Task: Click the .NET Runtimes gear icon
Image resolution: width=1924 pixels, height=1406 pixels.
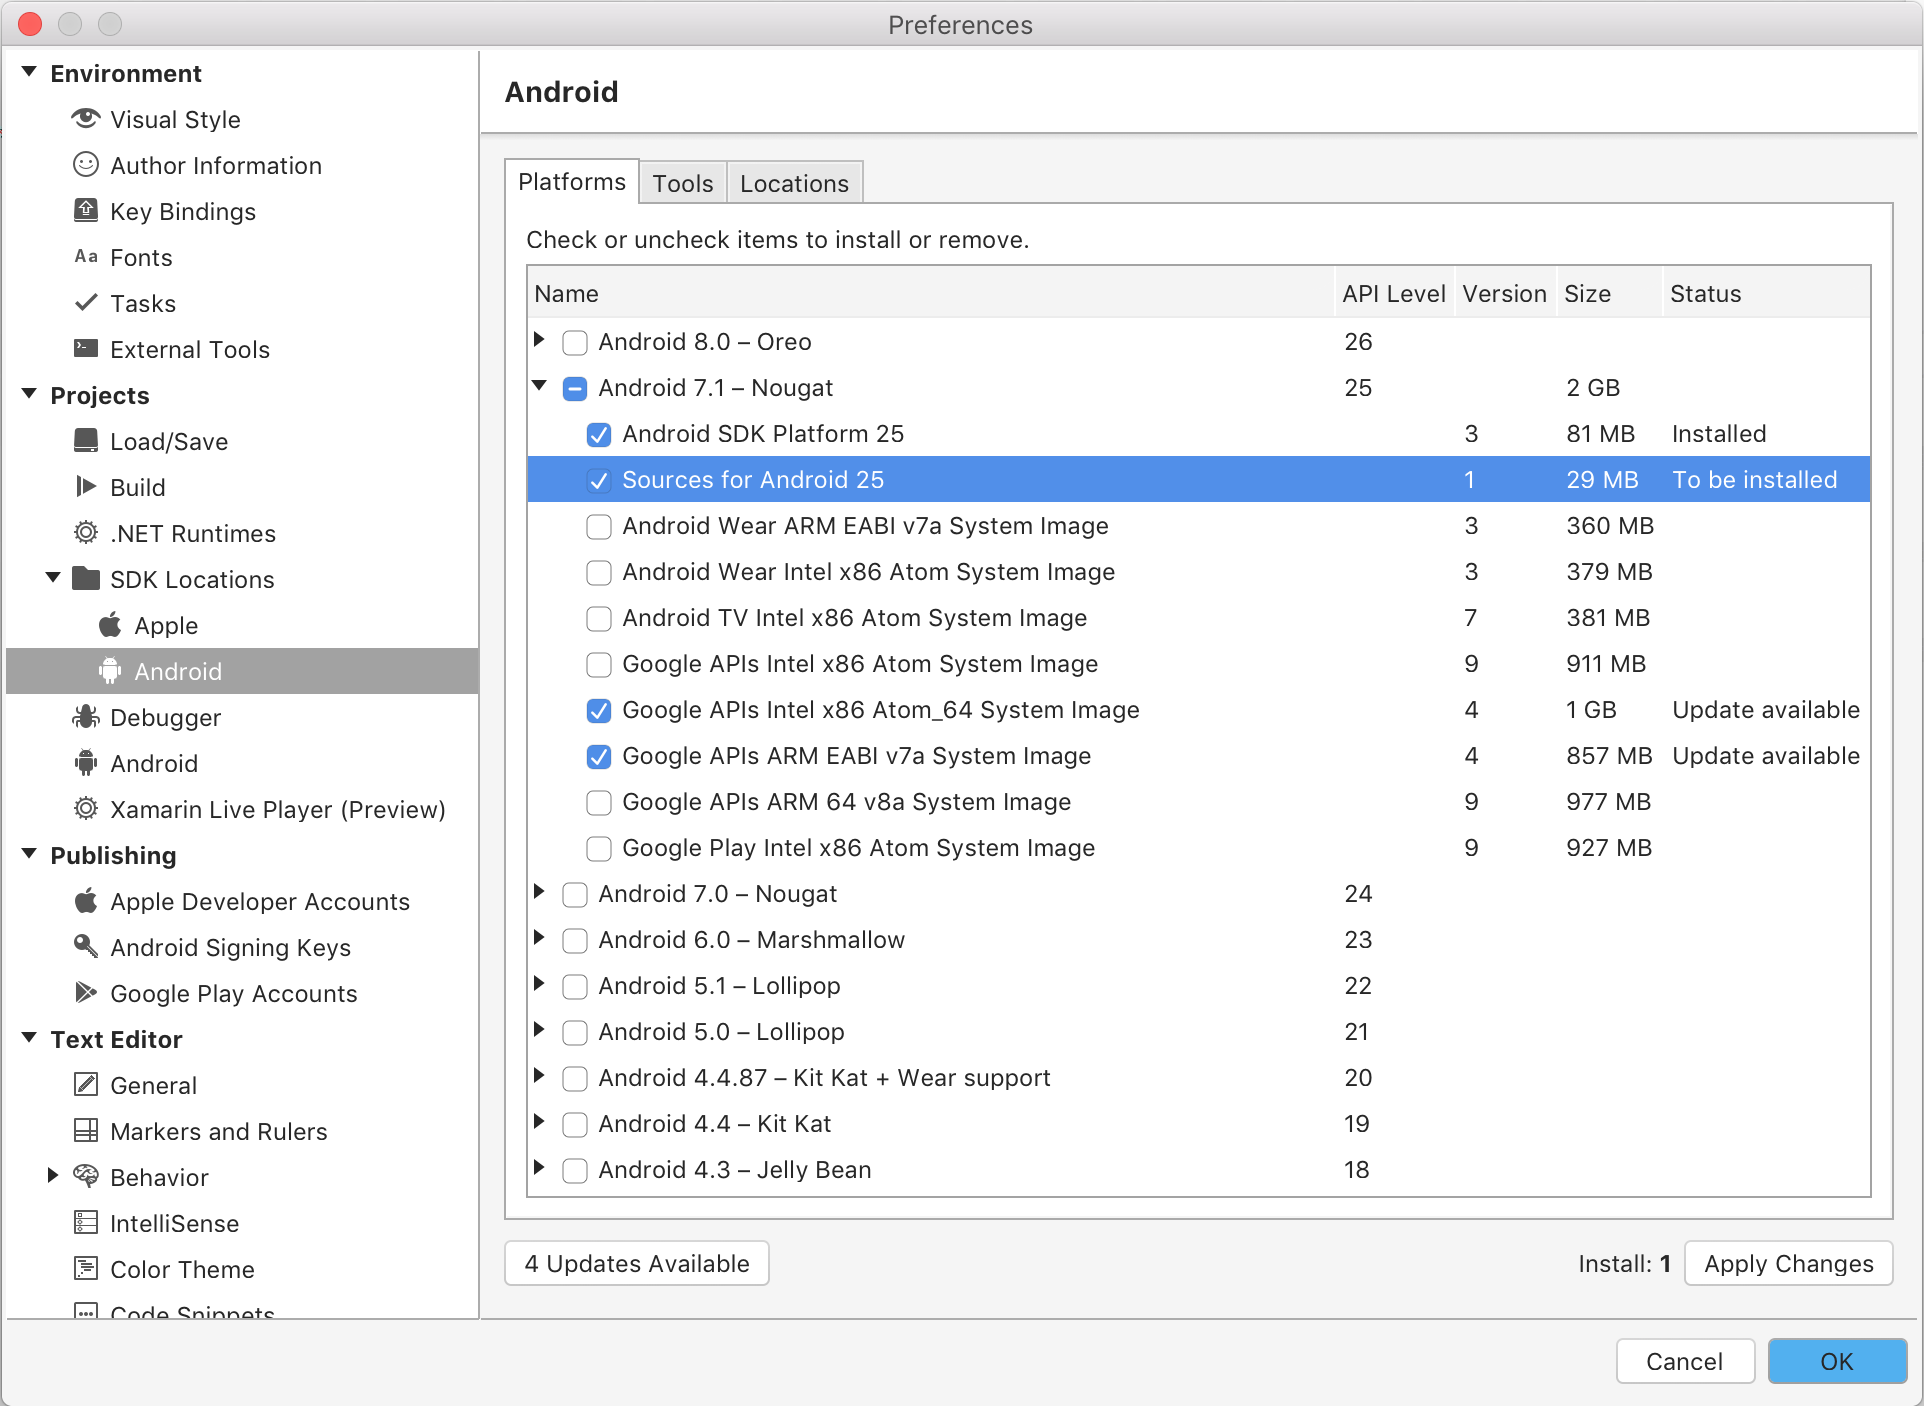Action: coord(86,533)
